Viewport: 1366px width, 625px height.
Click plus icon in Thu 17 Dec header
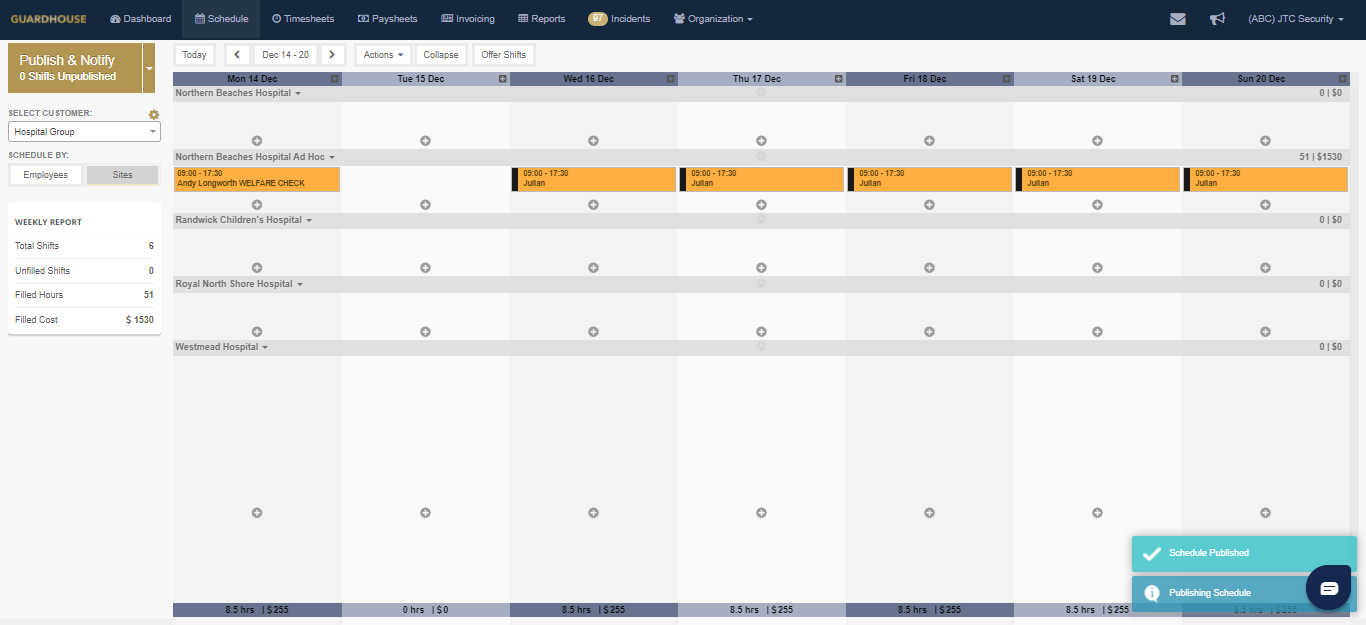click(839, 79)
